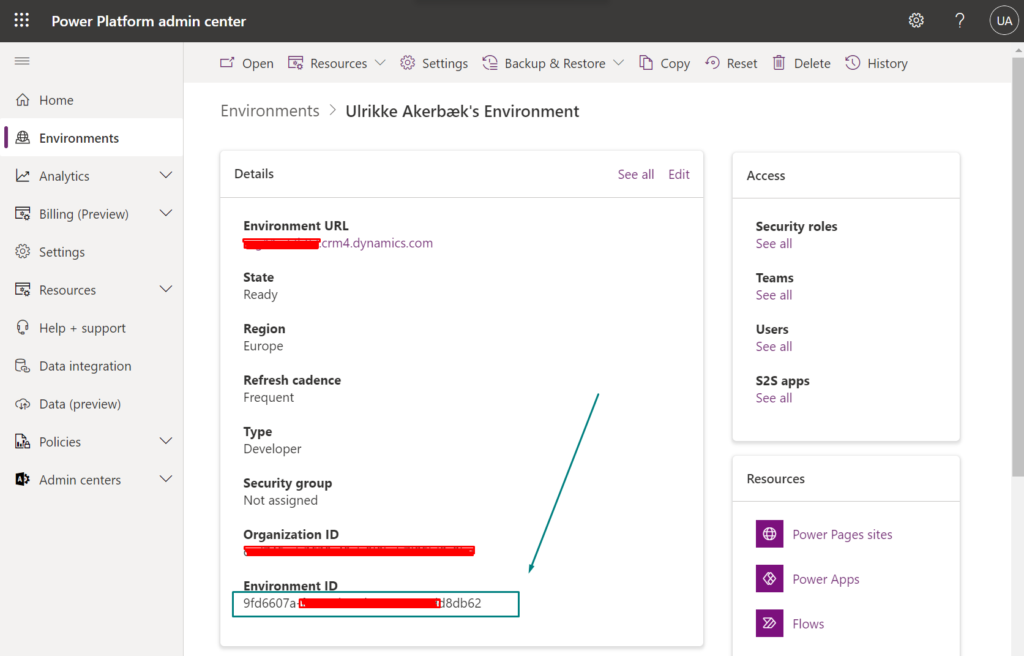Click the Admin centers icon

(23, 480)
